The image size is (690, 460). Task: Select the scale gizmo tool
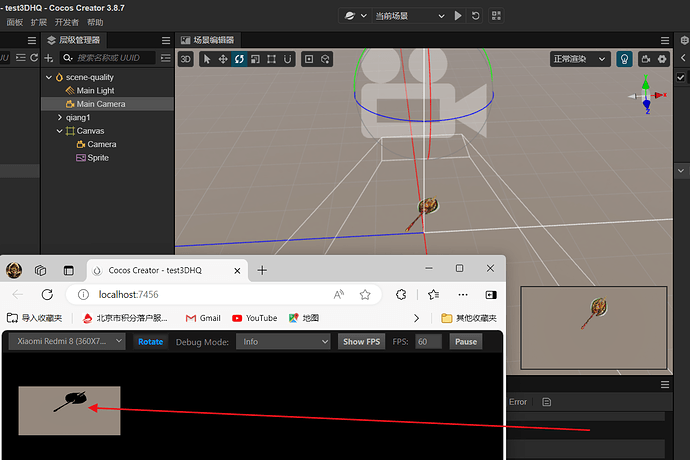coord(256,59)
